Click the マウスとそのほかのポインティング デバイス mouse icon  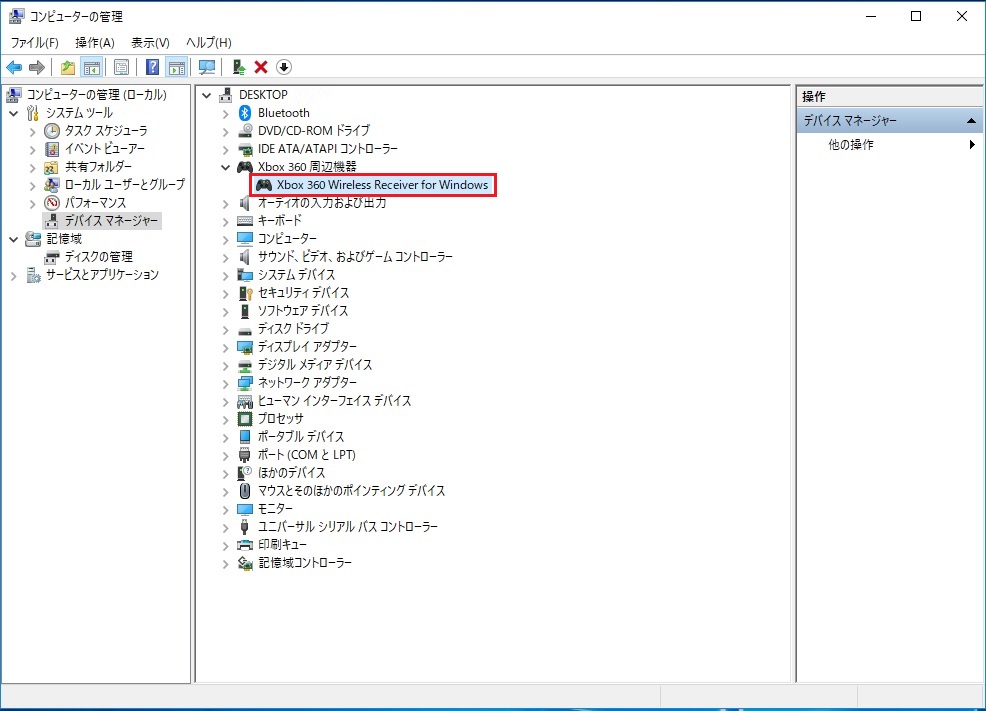point(245,491)
